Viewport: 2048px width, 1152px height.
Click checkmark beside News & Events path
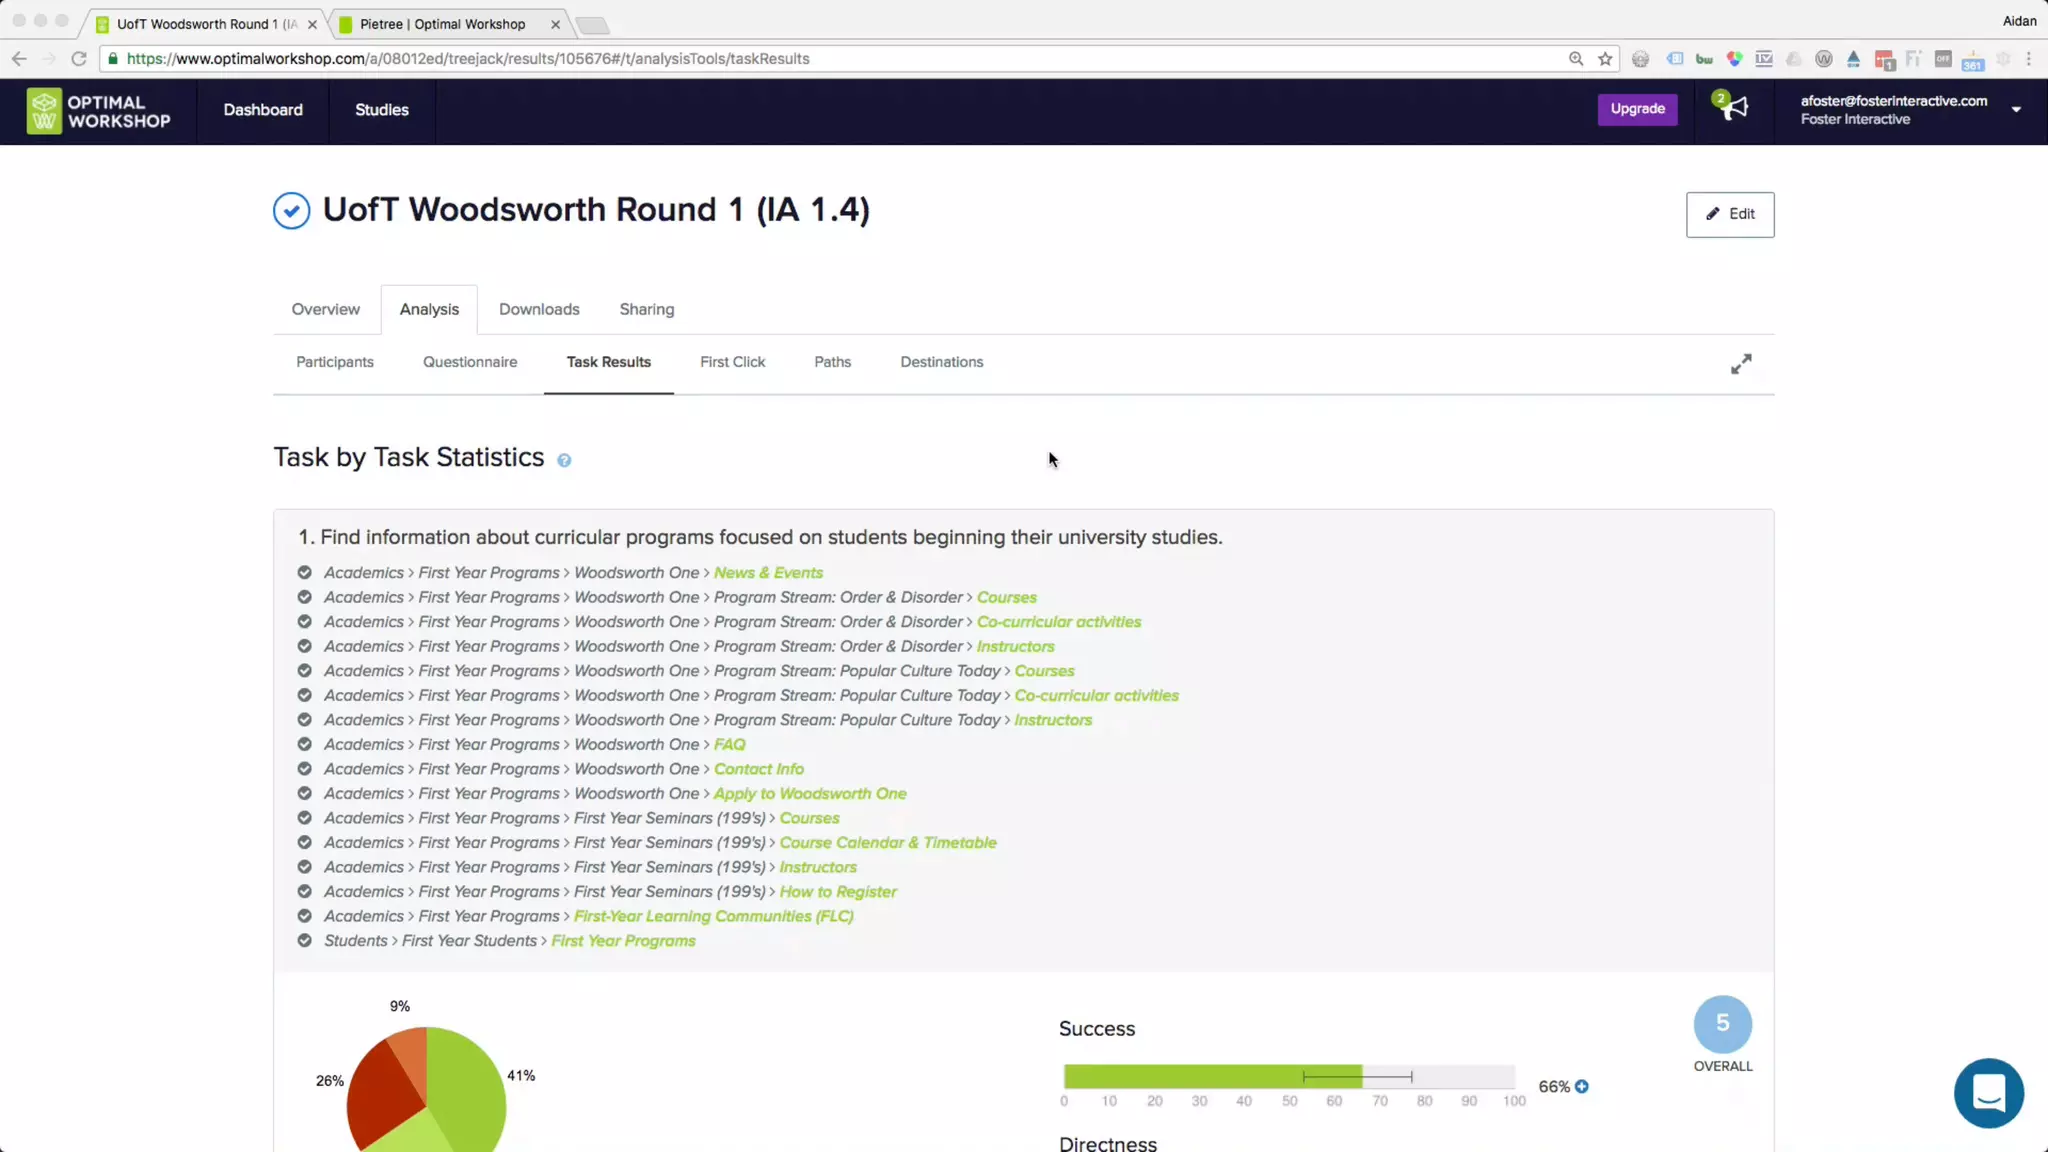click(305, 573)
